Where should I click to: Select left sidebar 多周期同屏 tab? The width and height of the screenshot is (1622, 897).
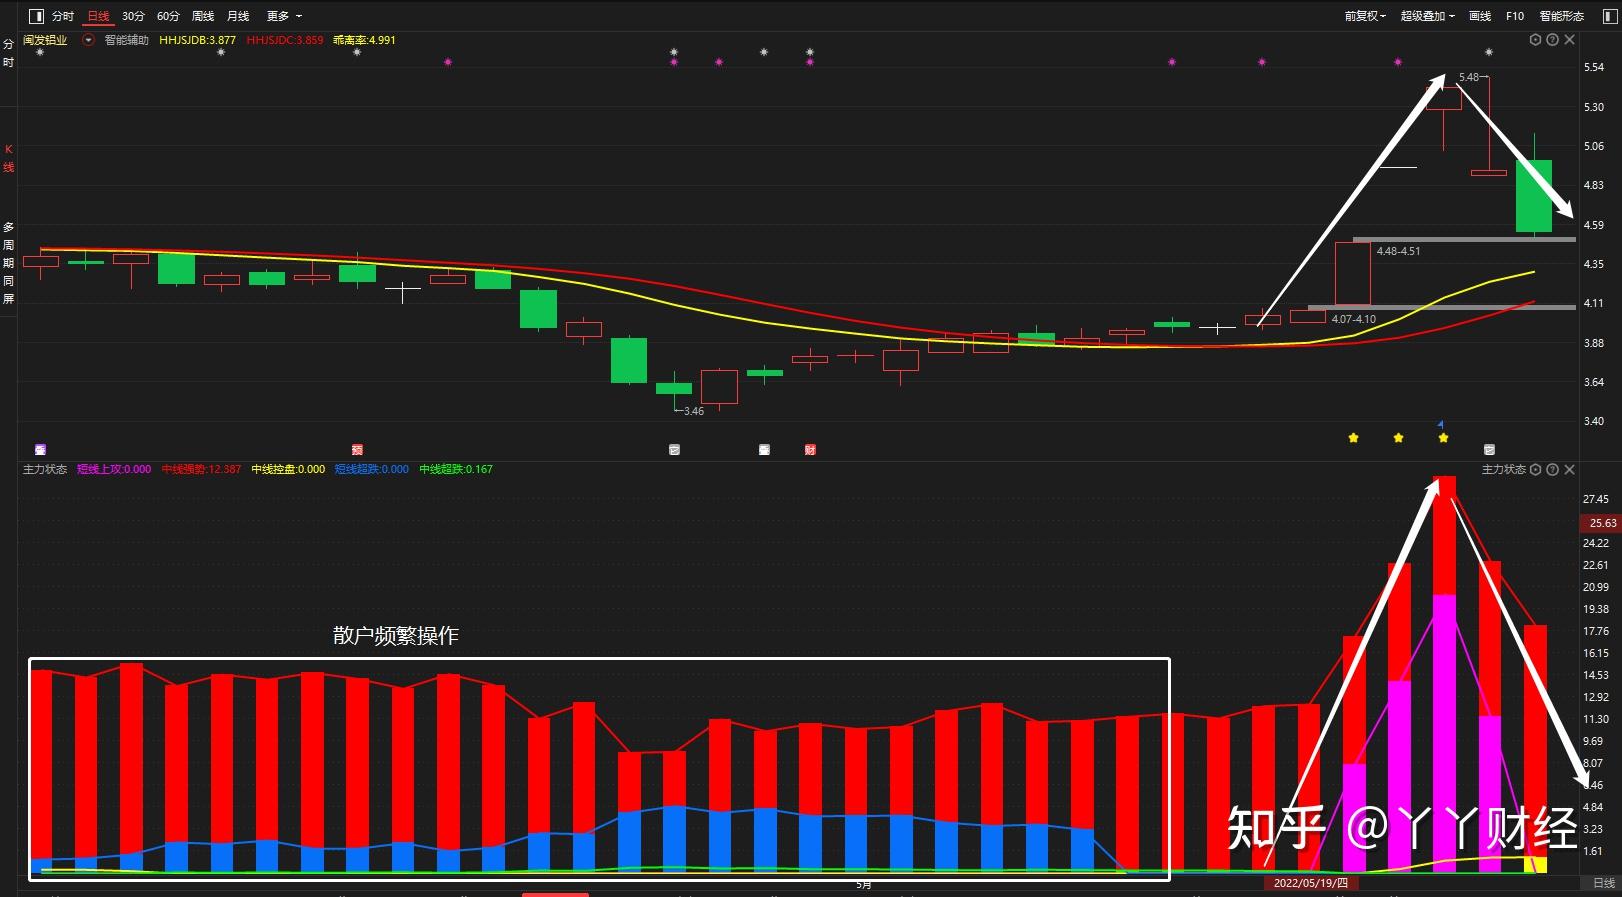pos(8,263)
